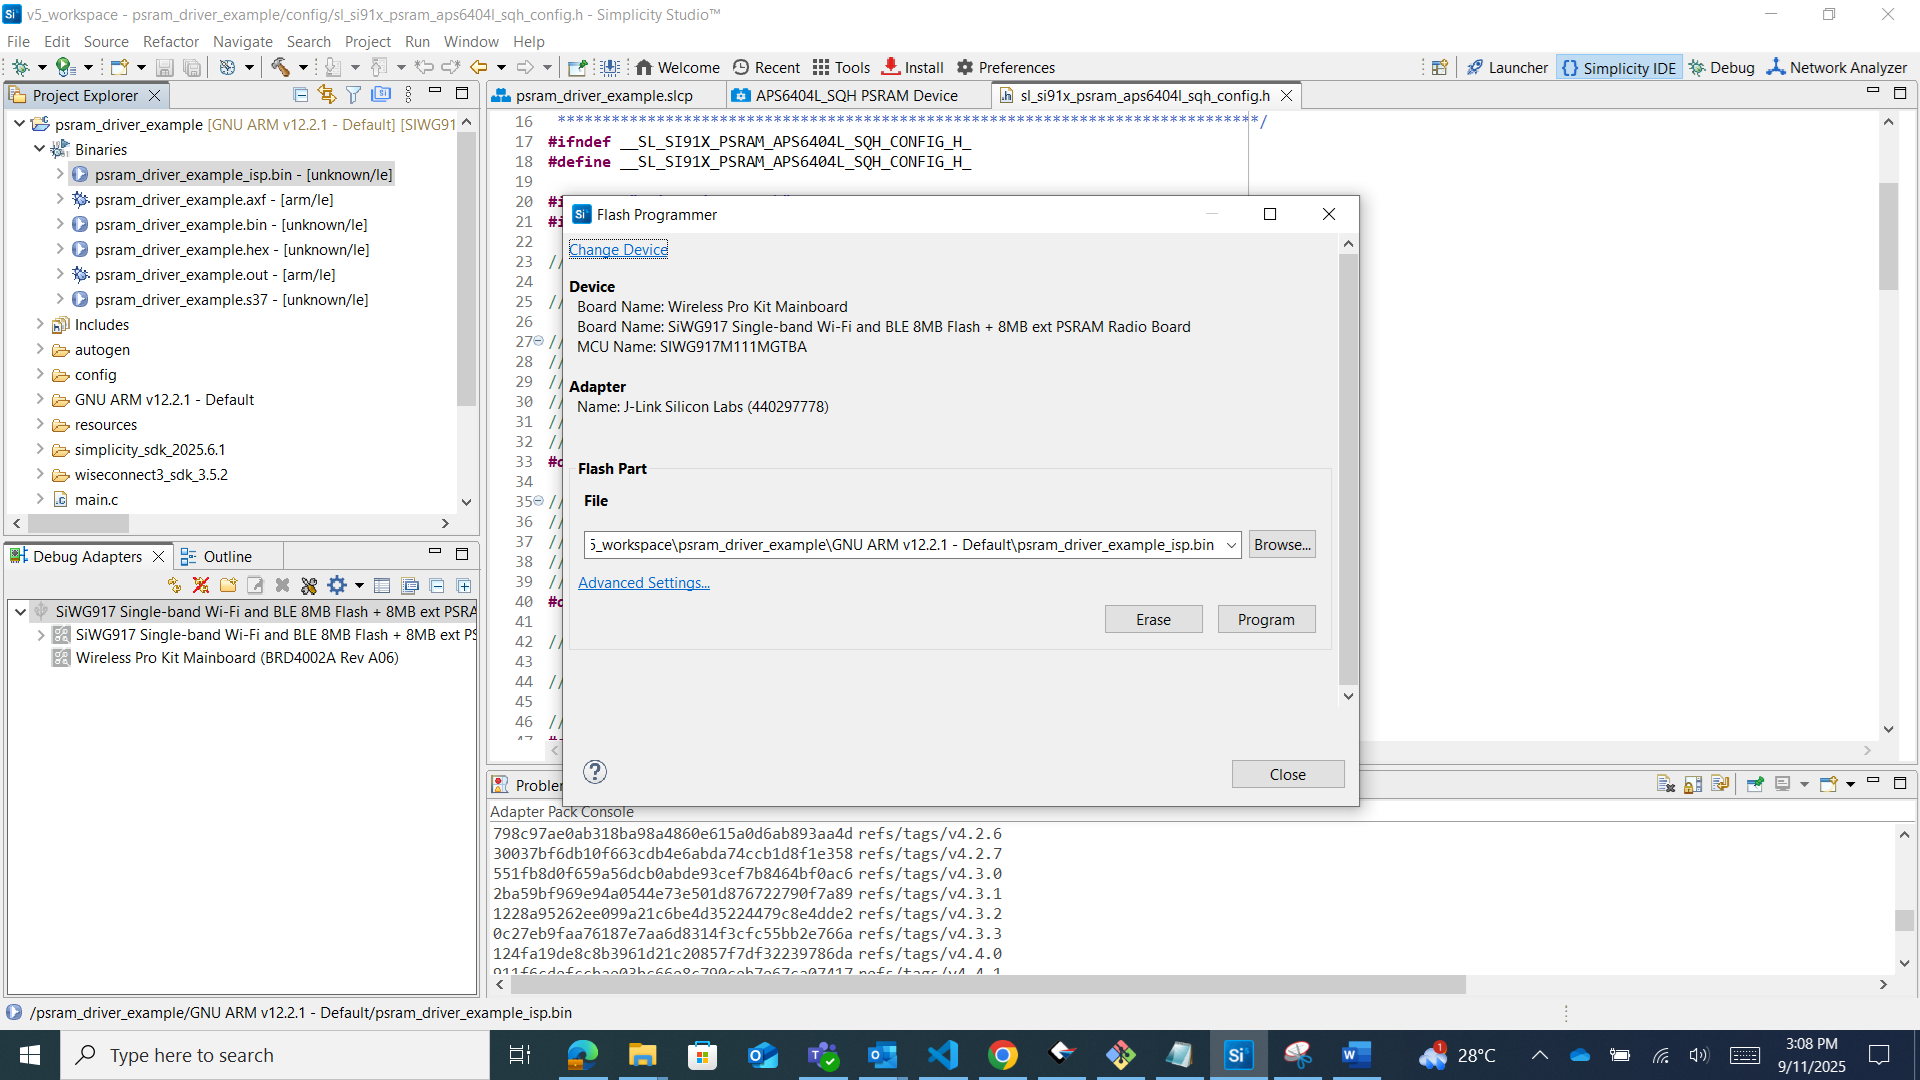Image resolution: width=1920 pixels, height=1080 pixels.
Task: Click the Program button
Action: [1265, 619]
